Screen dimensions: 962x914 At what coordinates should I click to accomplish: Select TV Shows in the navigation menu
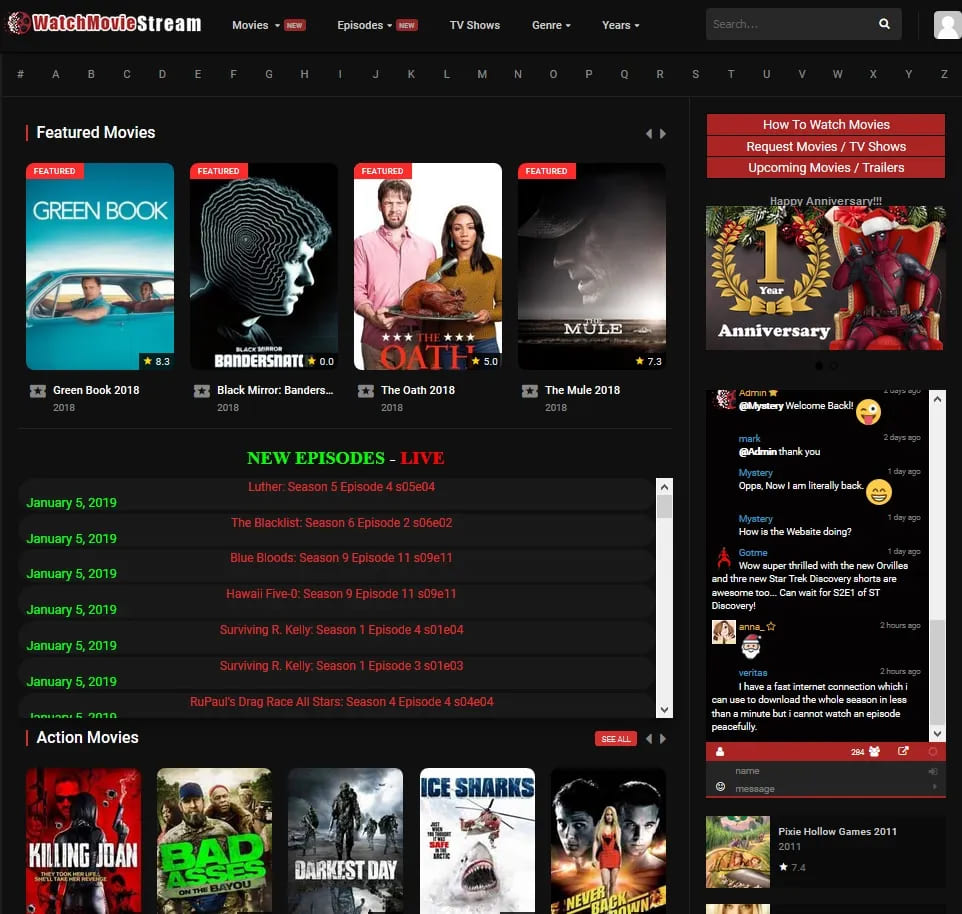click(x=475, y=26)
